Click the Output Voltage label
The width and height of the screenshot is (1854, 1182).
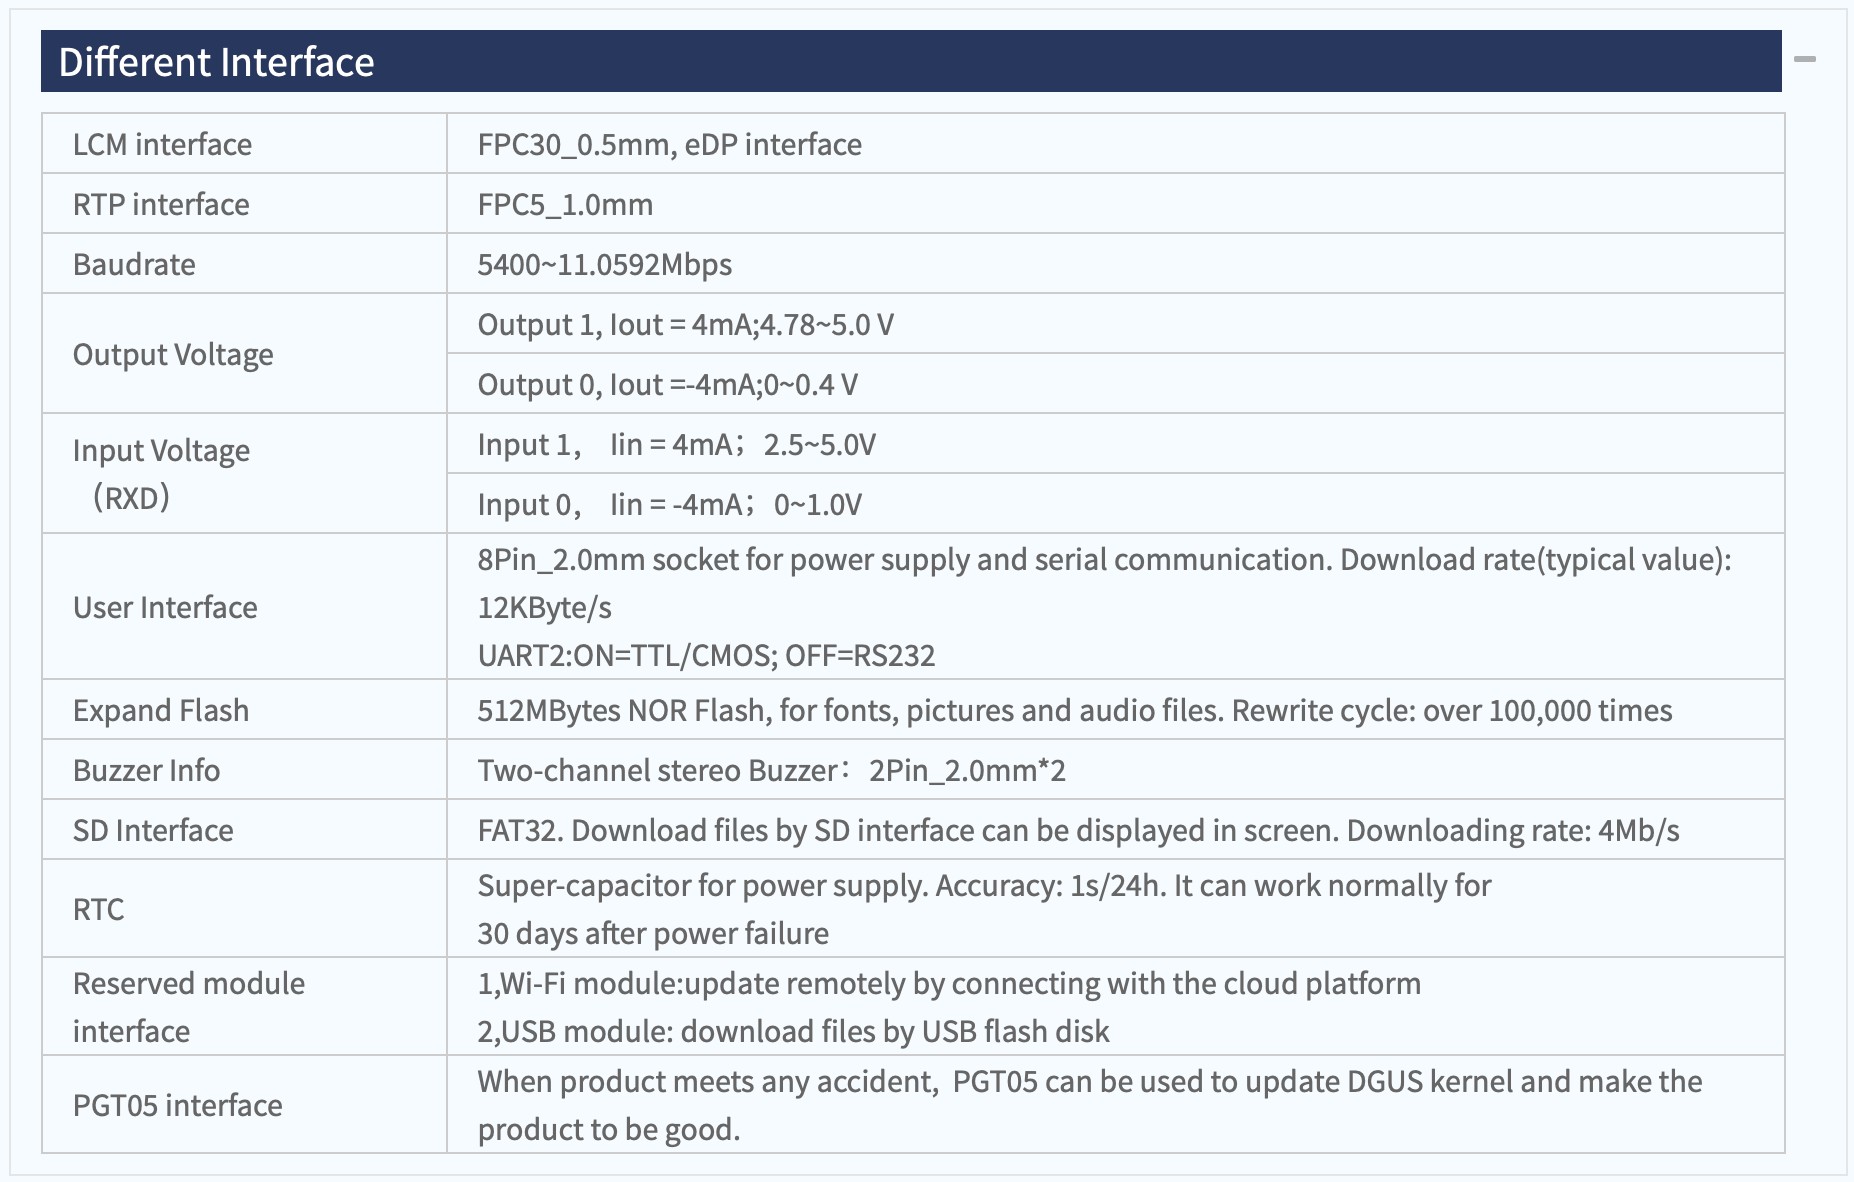pyautogui.click(x=173, y=354)
